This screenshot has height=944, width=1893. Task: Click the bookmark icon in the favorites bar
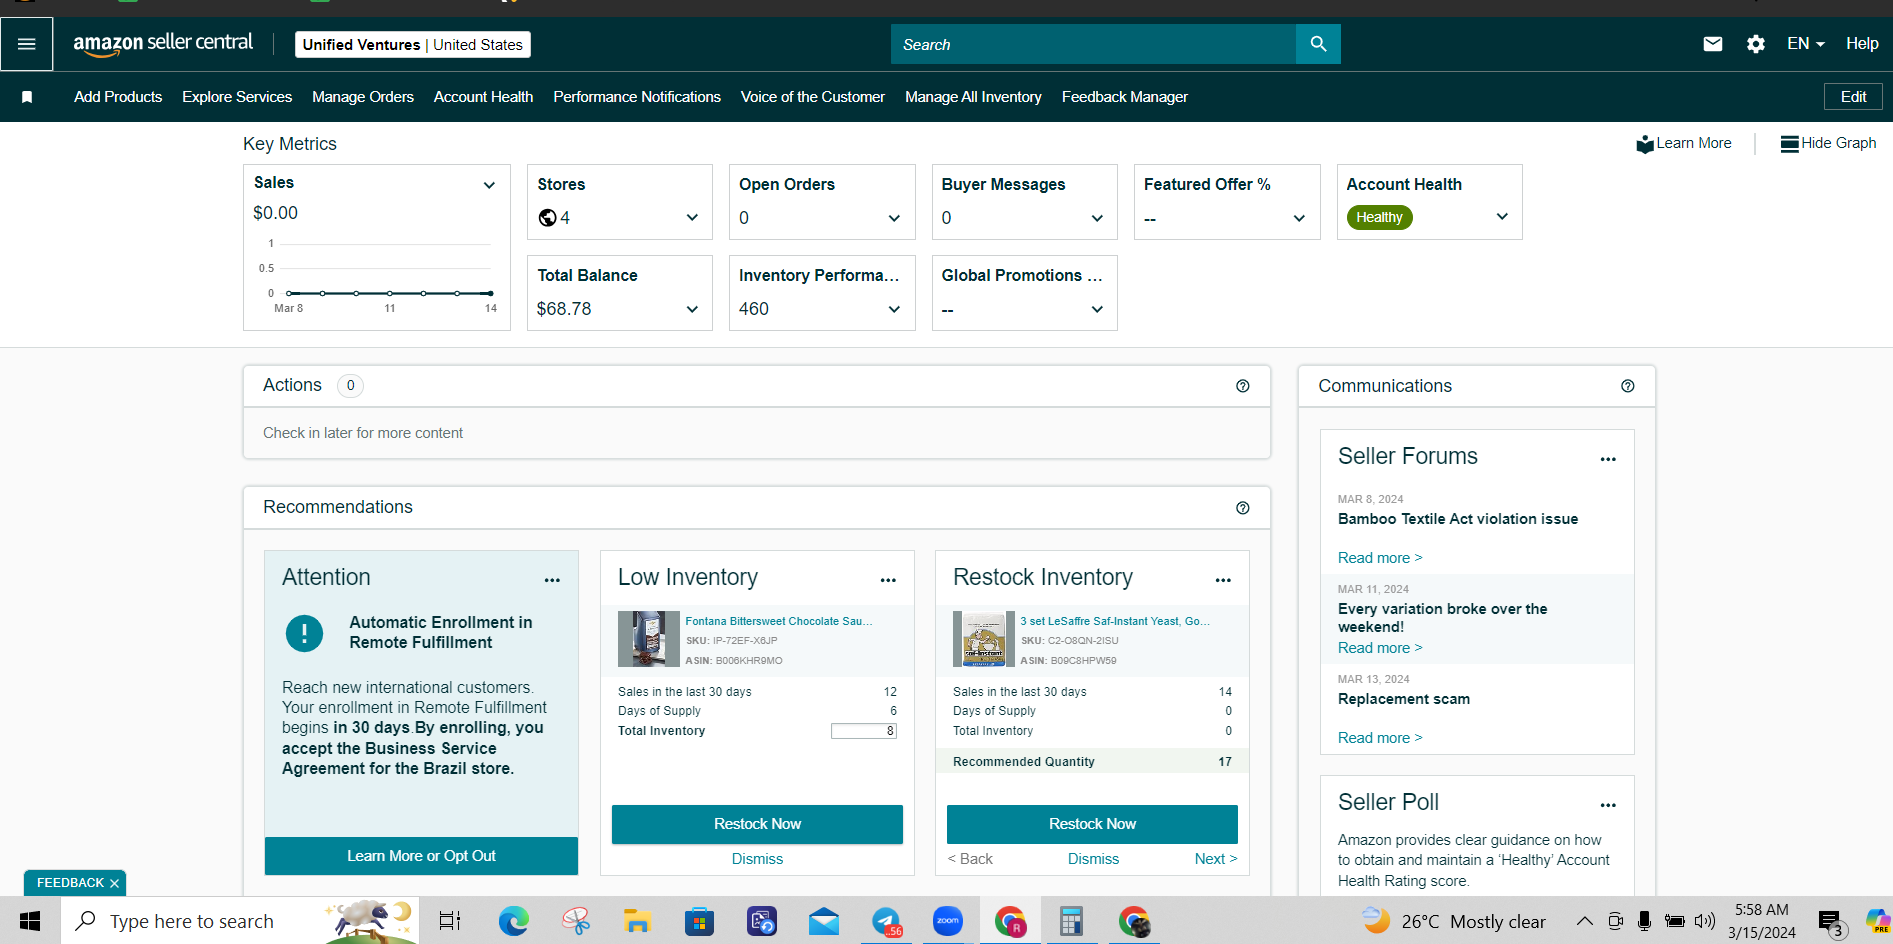27,97
